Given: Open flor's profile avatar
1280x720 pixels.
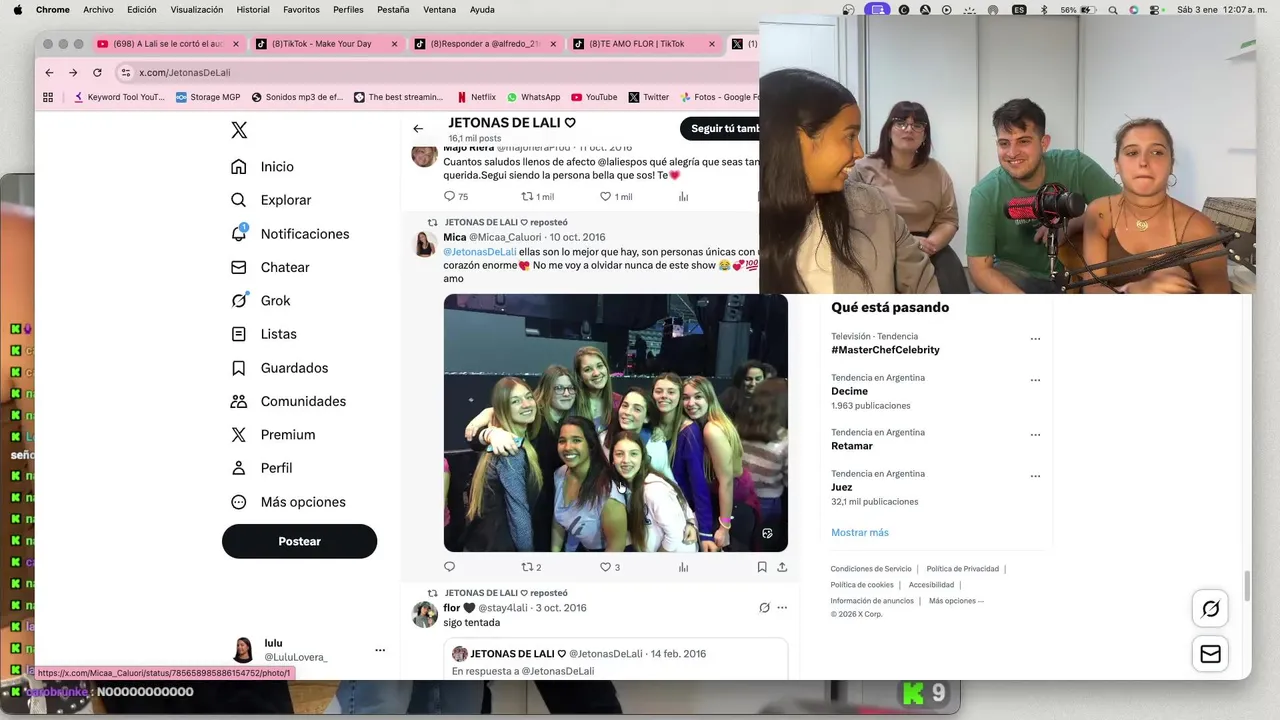Looking at the screenshot, I should pos(425,614).
